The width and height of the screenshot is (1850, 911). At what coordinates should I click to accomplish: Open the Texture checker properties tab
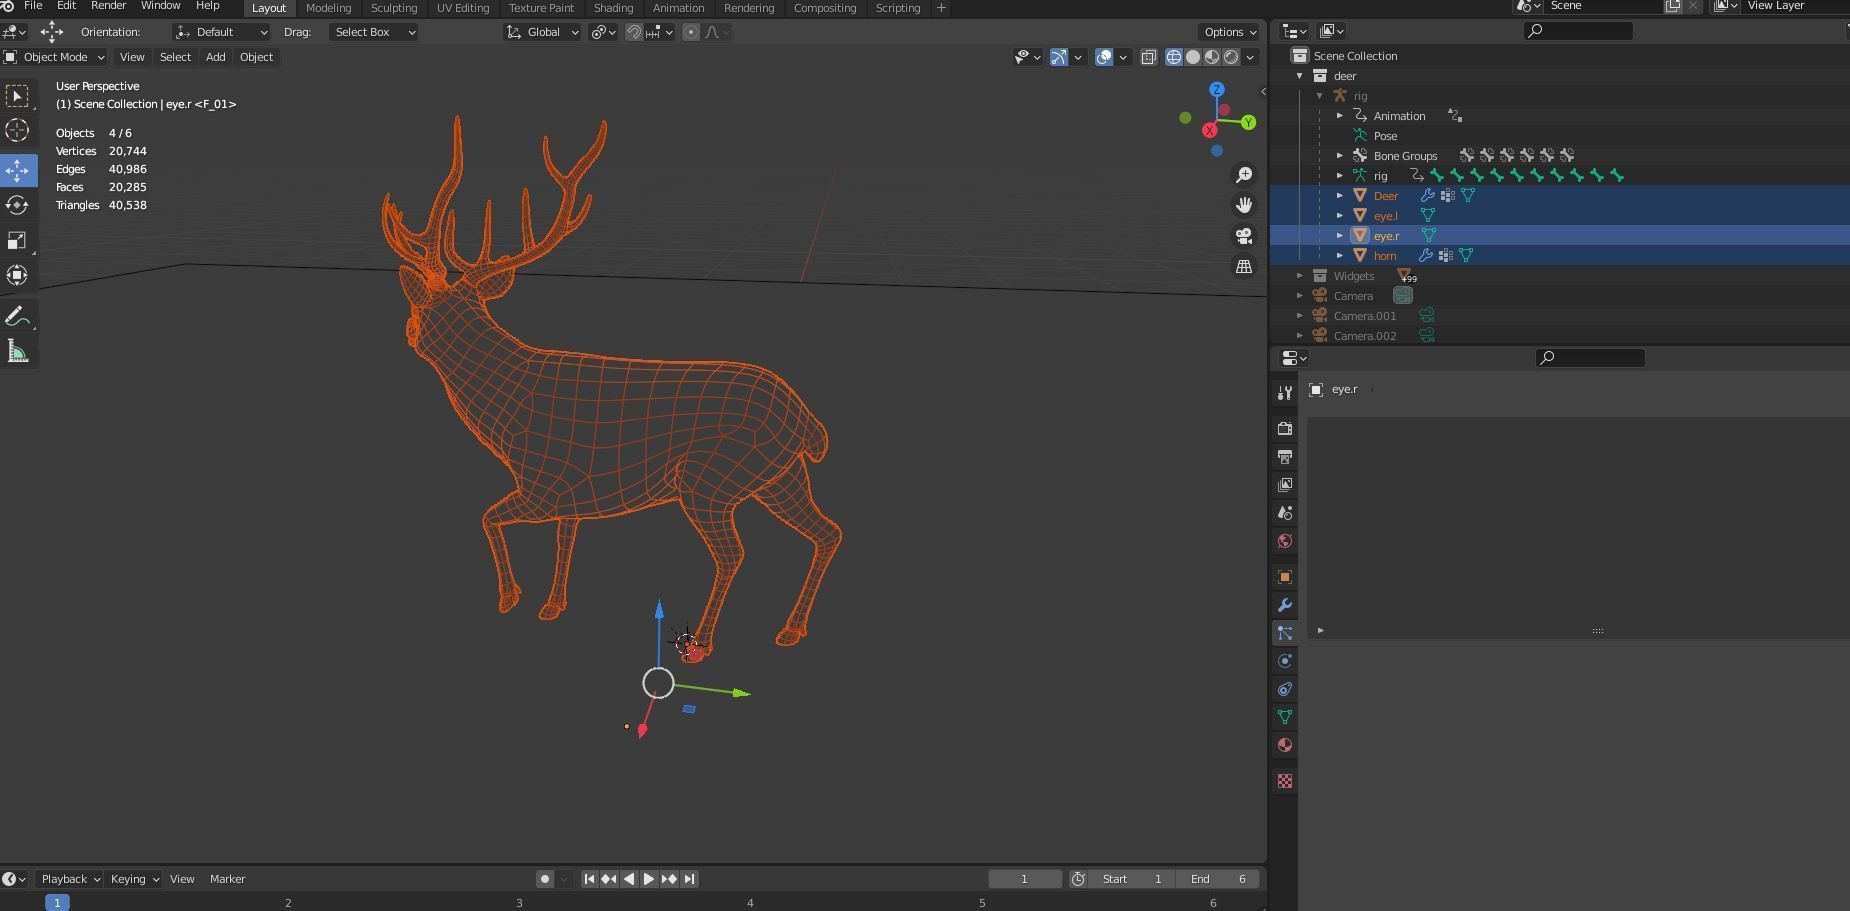[x=1285, y=781]
